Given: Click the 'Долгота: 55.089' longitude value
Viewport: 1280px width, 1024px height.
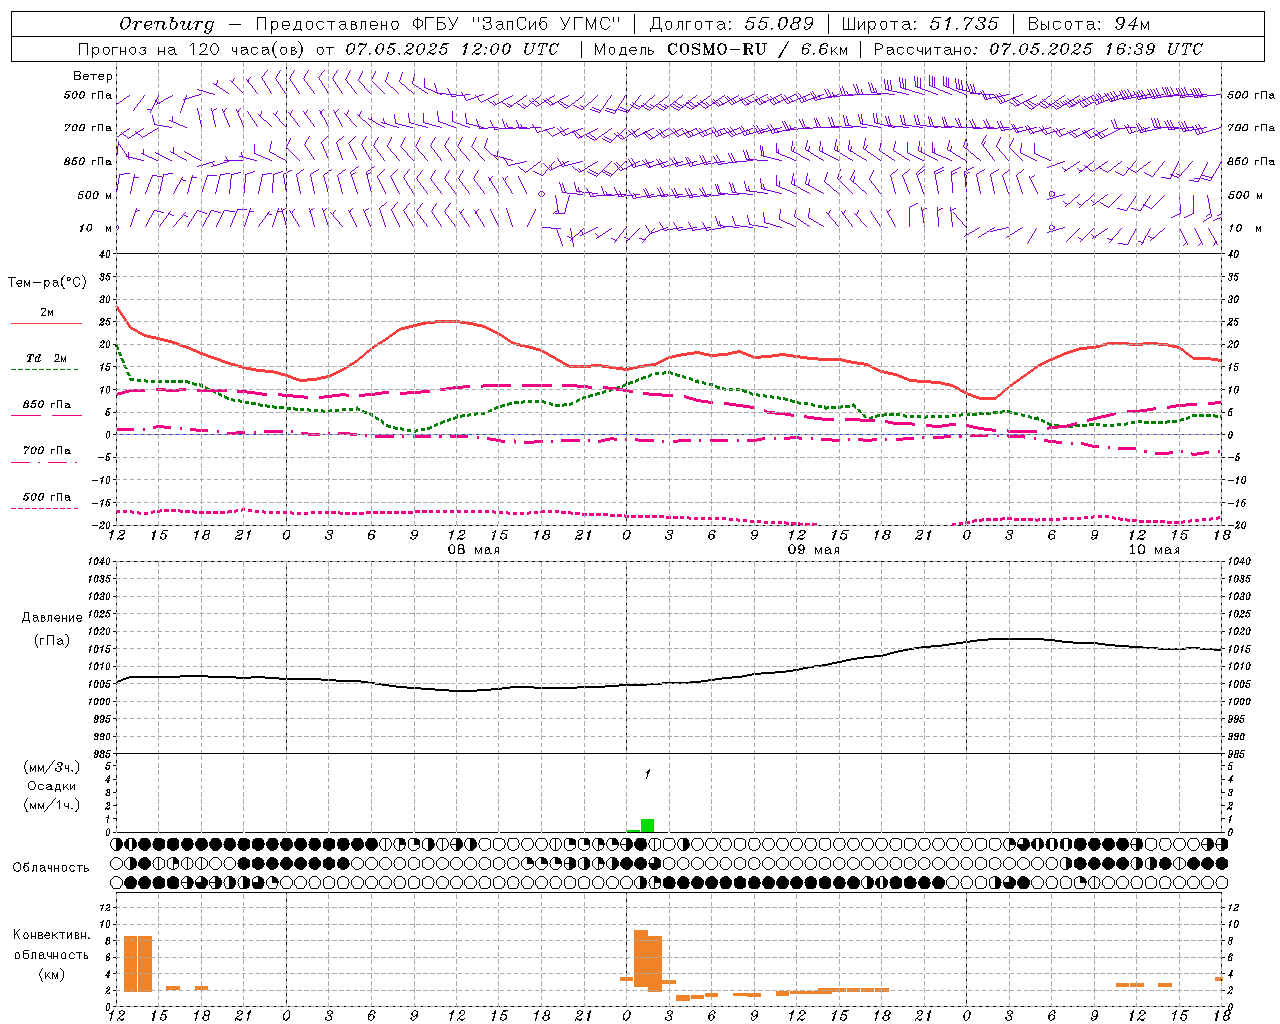Looking at the screenshot, I should click(x=732, y=24).
